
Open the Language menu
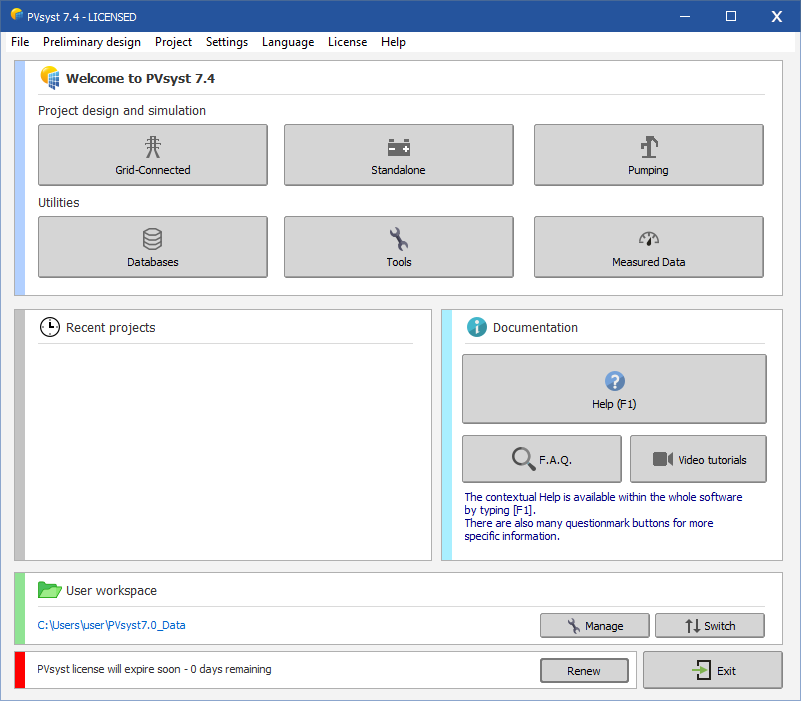[288, 42]
